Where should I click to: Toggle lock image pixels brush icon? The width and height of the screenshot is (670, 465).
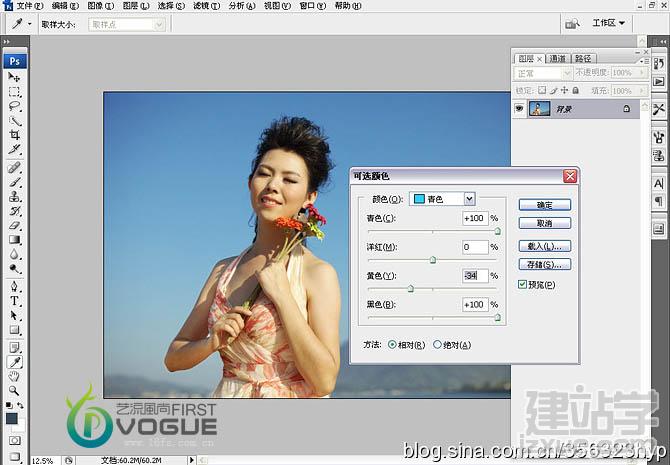[554, 90]
